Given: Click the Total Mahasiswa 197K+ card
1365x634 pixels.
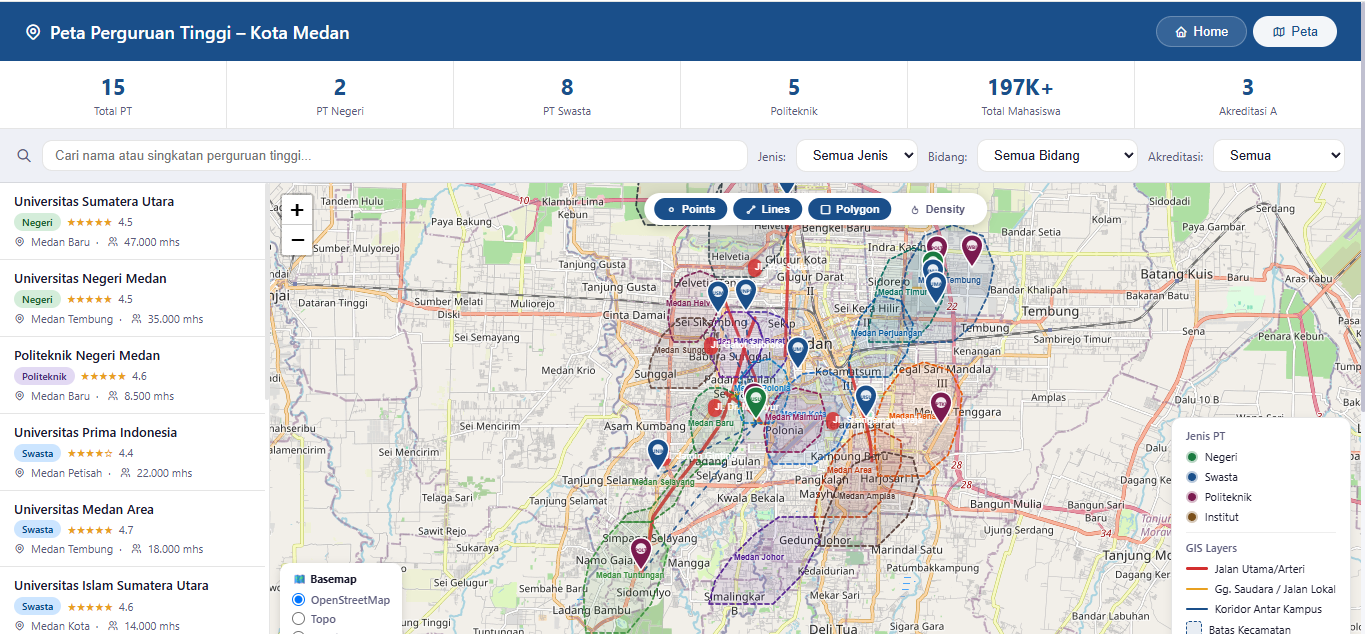Looking at the screenshot, I should click(x=1021, y=95).
